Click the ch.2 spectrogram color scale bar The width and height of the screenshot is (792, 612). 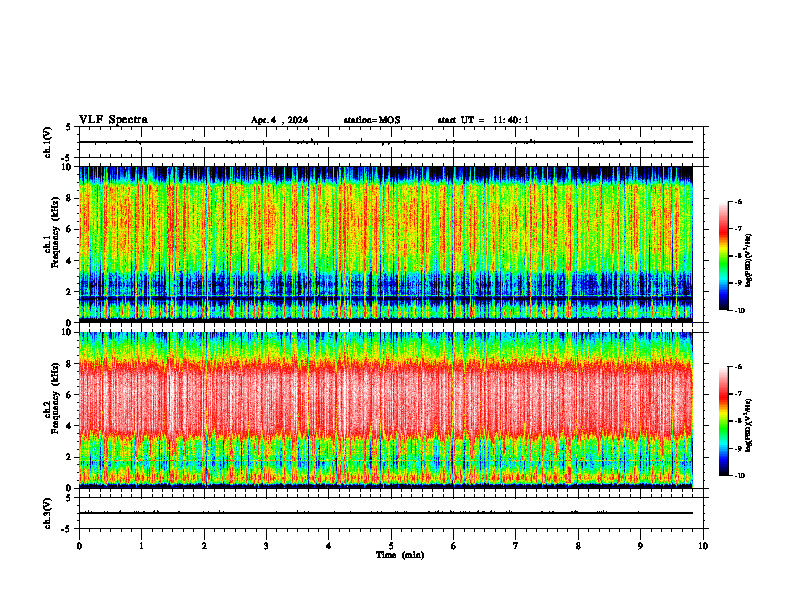[723, 421]
